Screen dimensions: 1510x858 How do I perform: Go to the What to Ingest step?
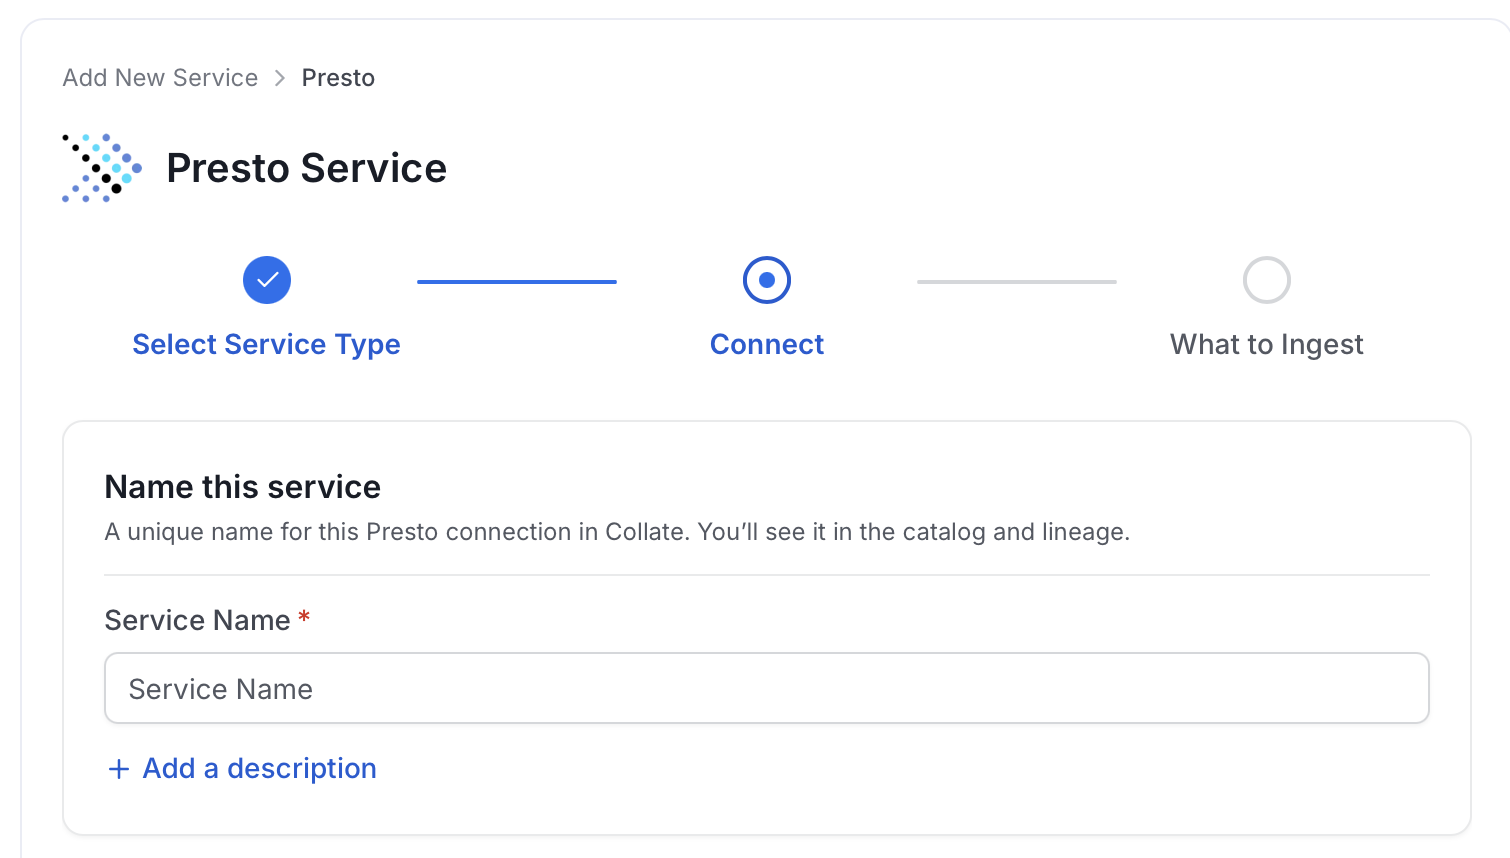click(x=1267, y=344)
